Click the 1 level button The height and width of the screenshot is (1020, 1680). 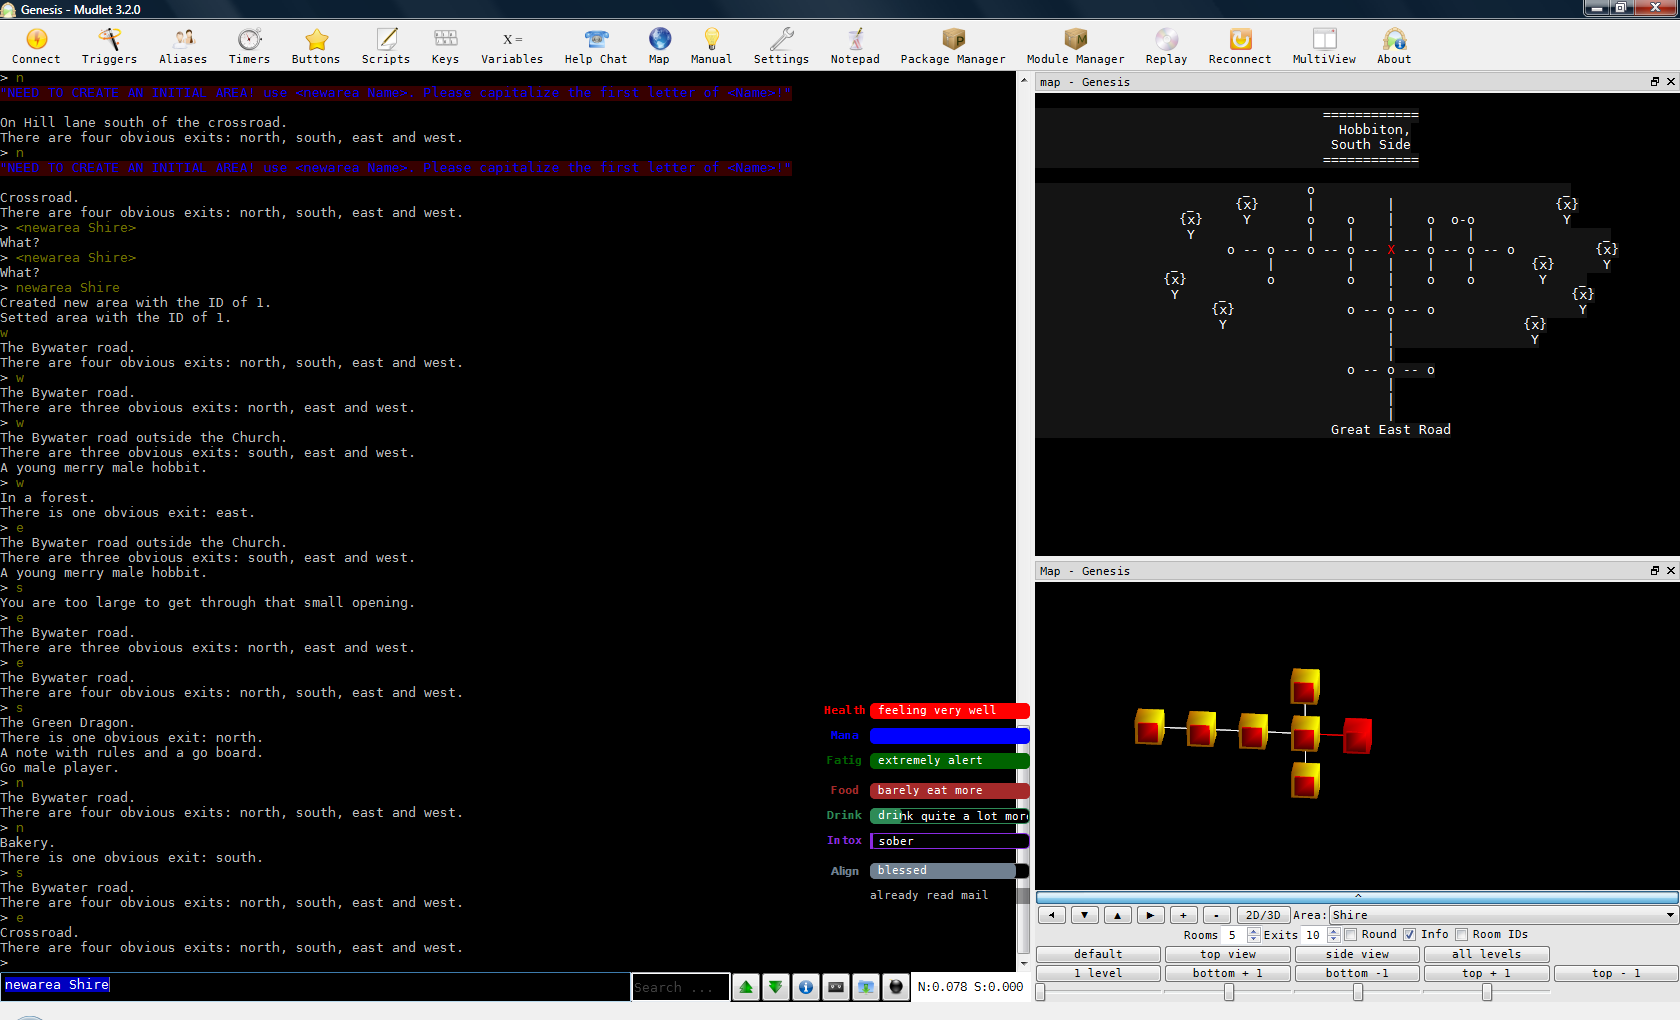1098,973
